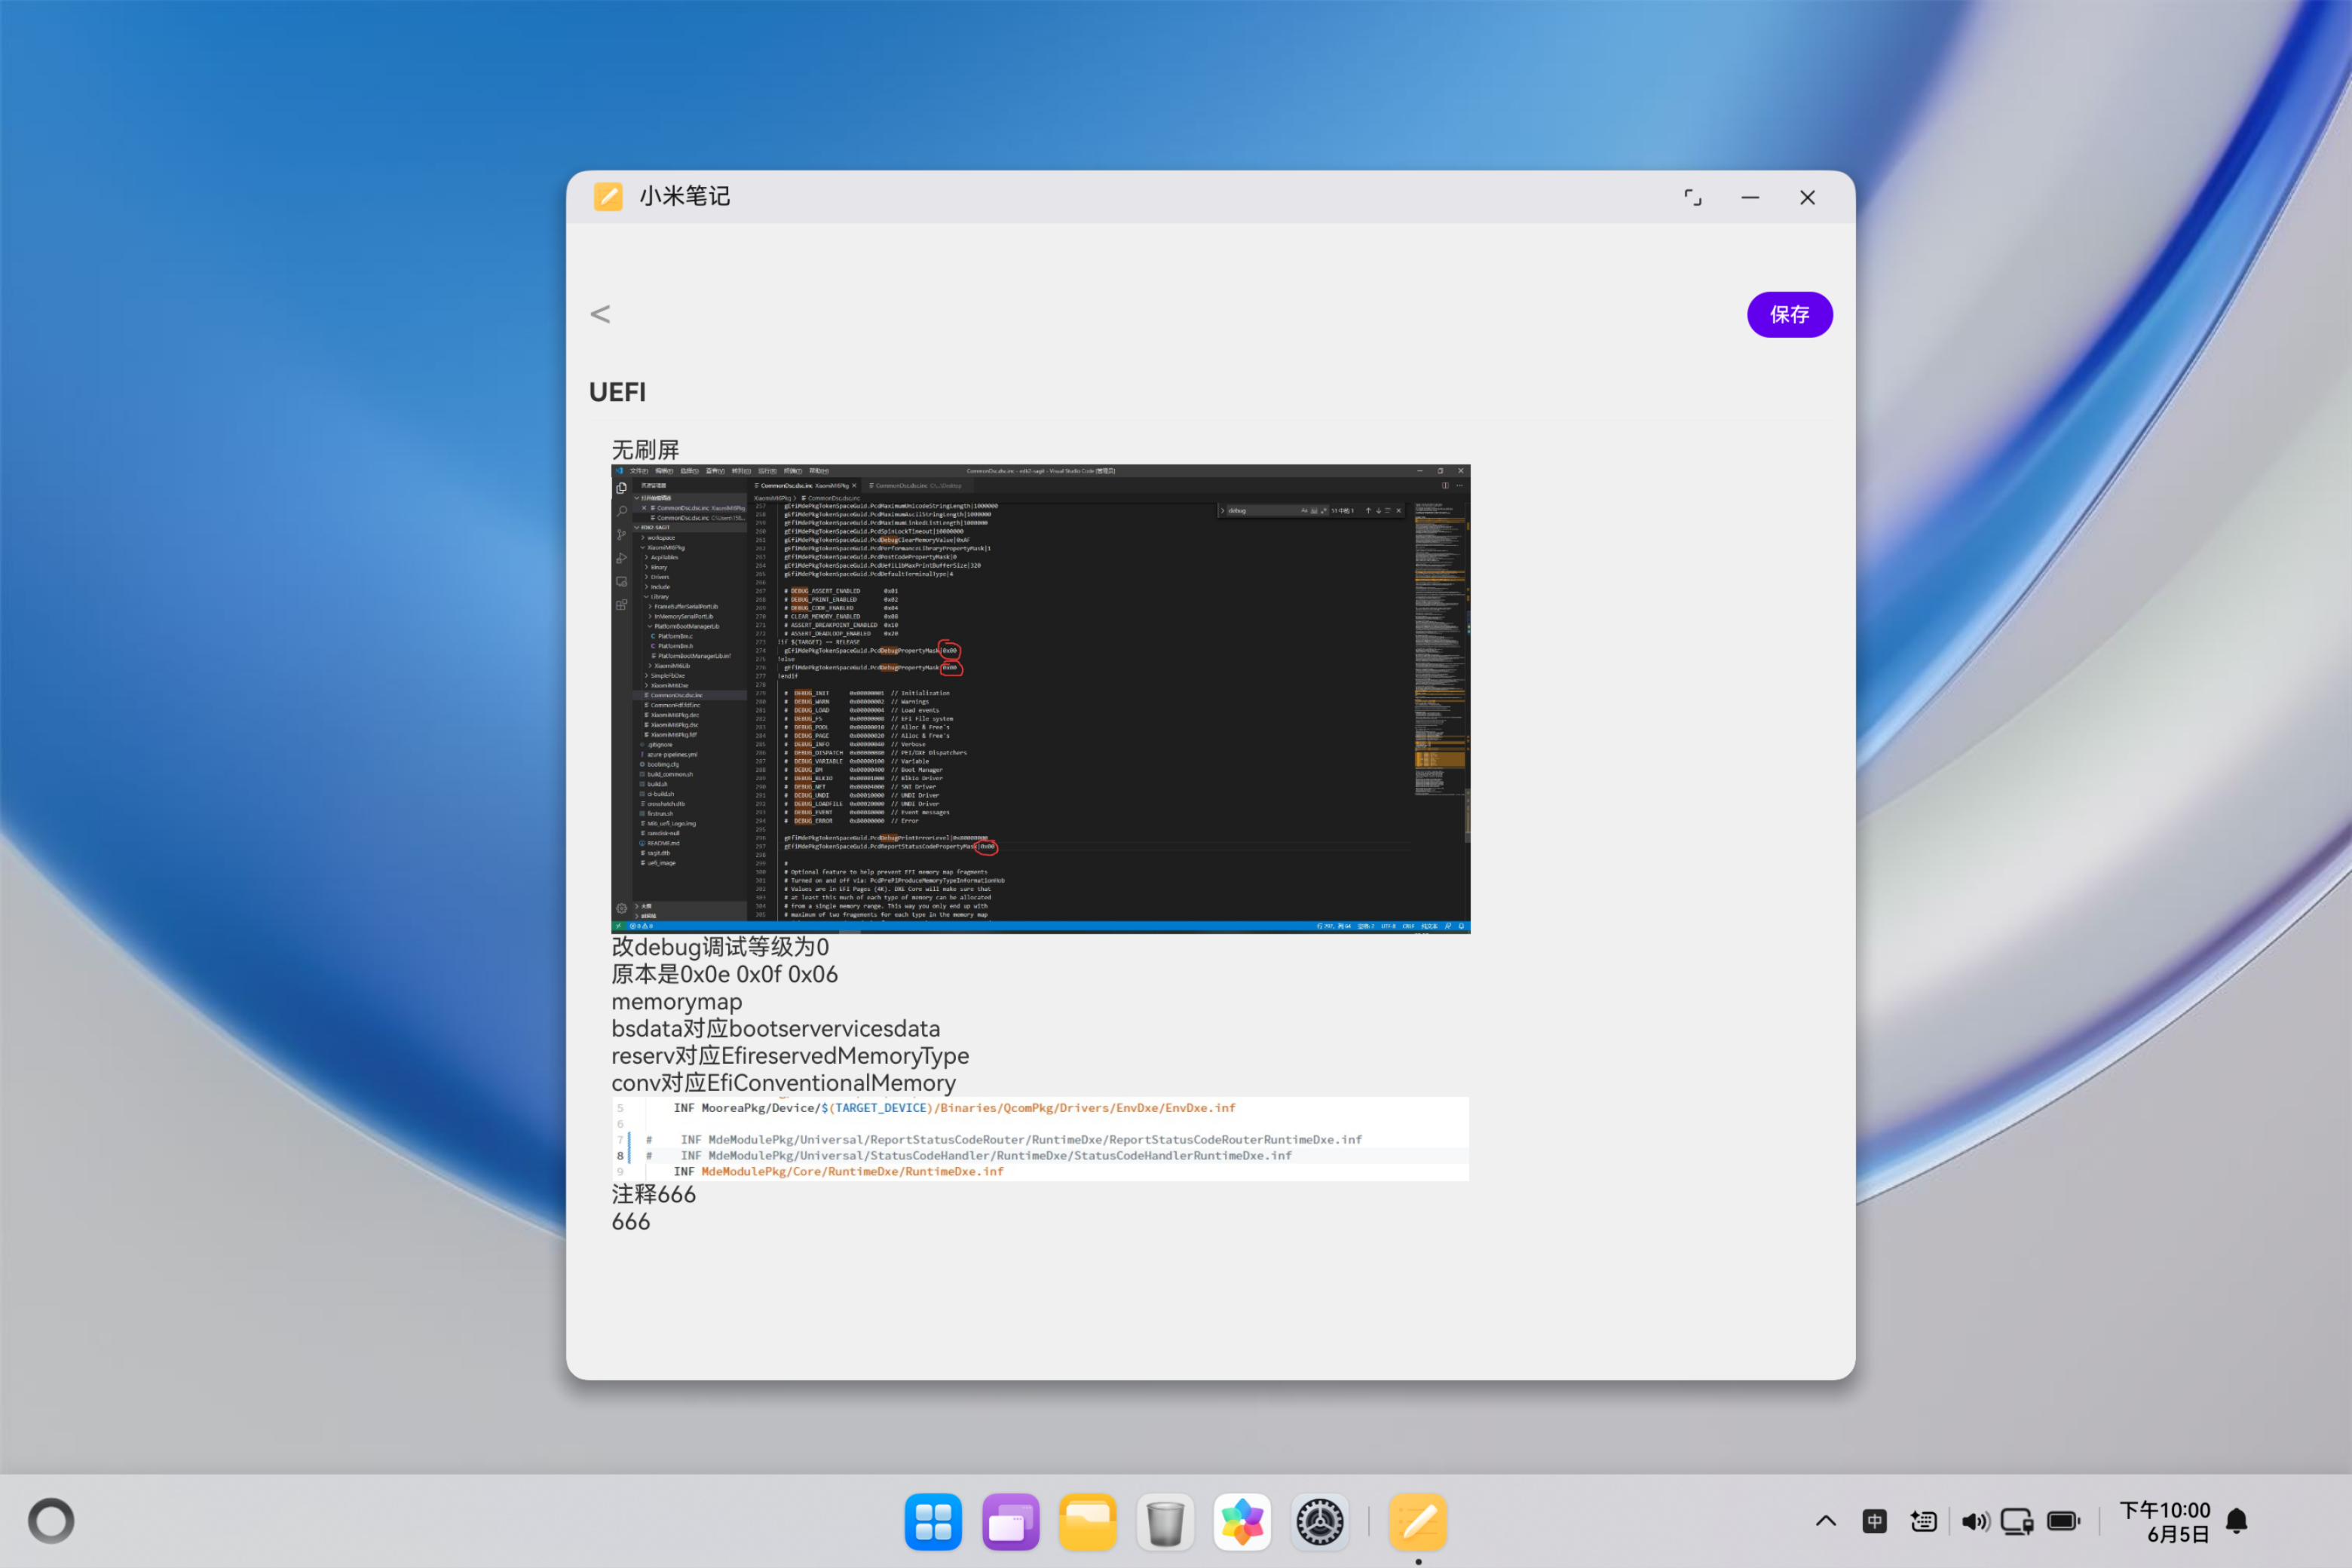Click the text line 无刷屏
The width and height of the screenshot is (2352, 1568).
(645, 450)
